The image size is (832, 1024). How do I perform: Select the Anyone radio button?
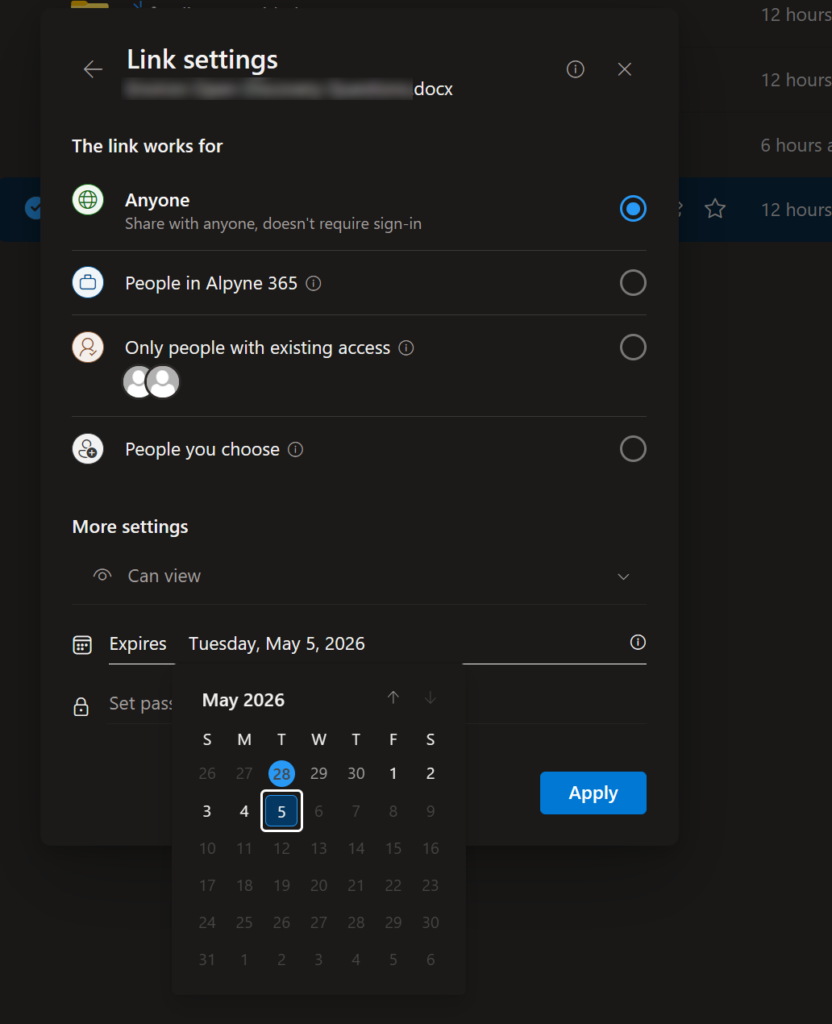pyautogui.click(x=633, y=209)
